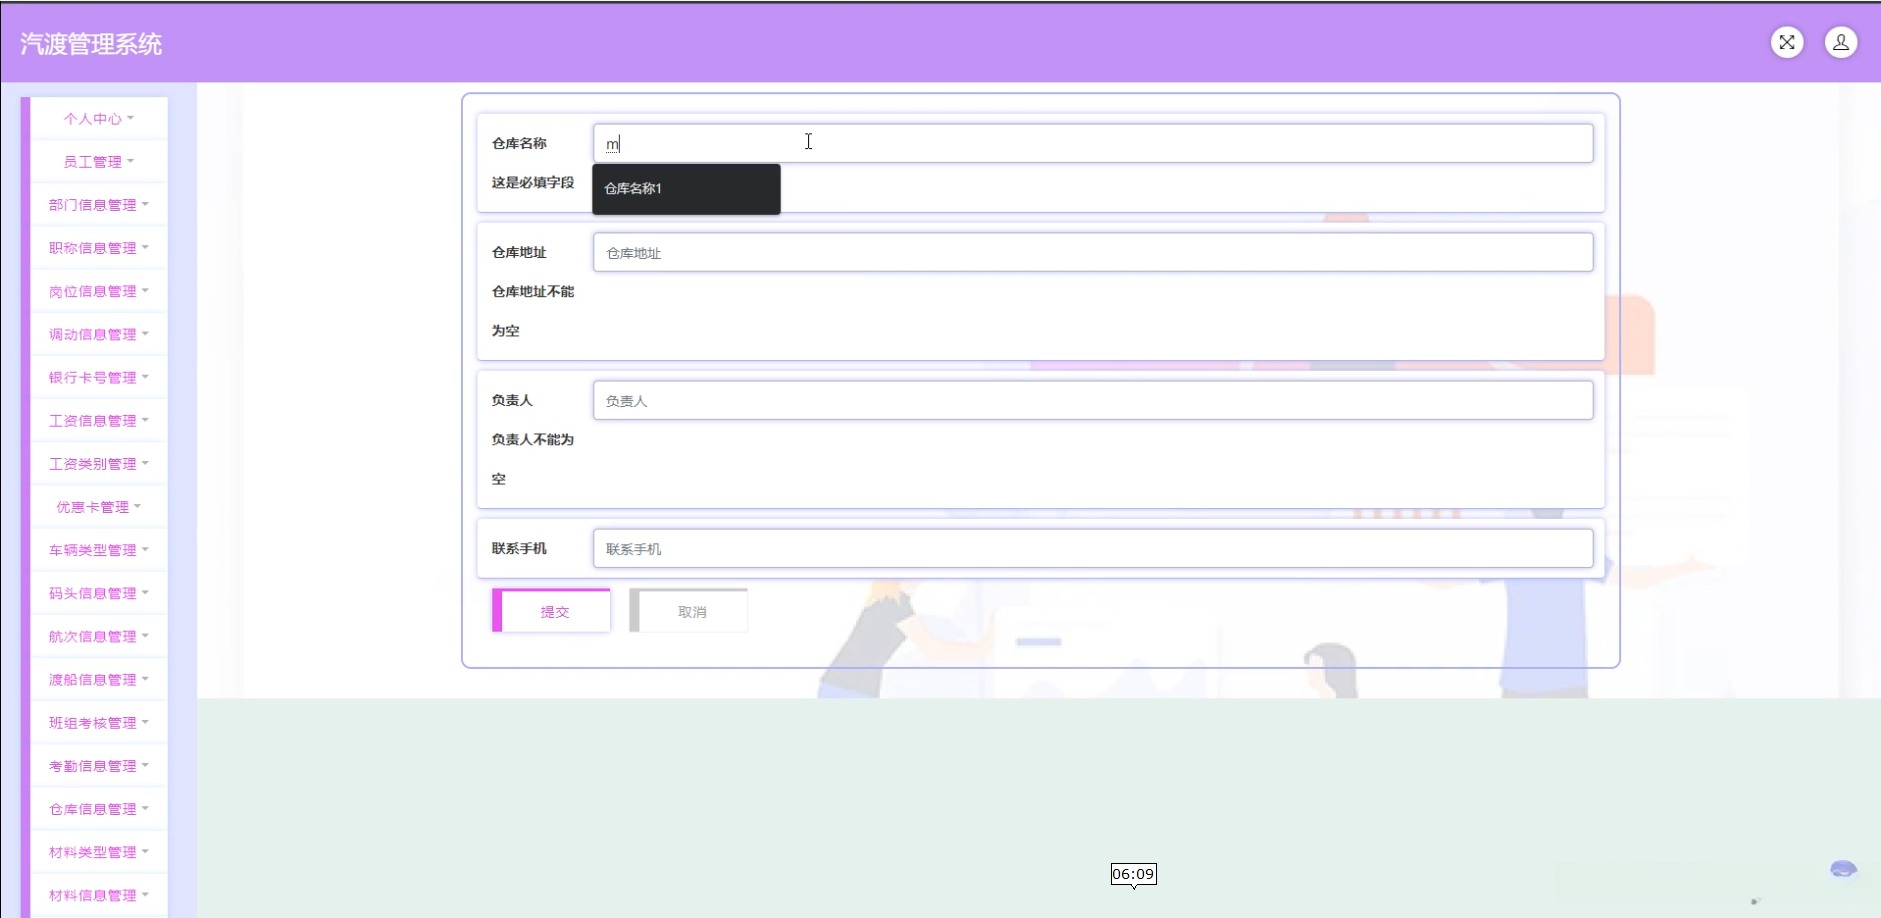Click the 仓库地址不能为空 validation message

[x=533, y=311]
